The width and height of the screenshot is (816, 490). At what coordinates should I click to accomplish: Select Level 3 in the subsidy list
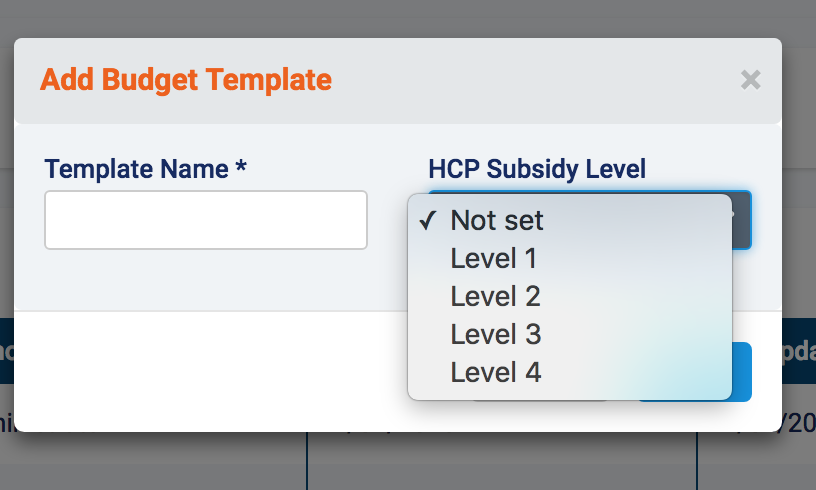point(495,335)
